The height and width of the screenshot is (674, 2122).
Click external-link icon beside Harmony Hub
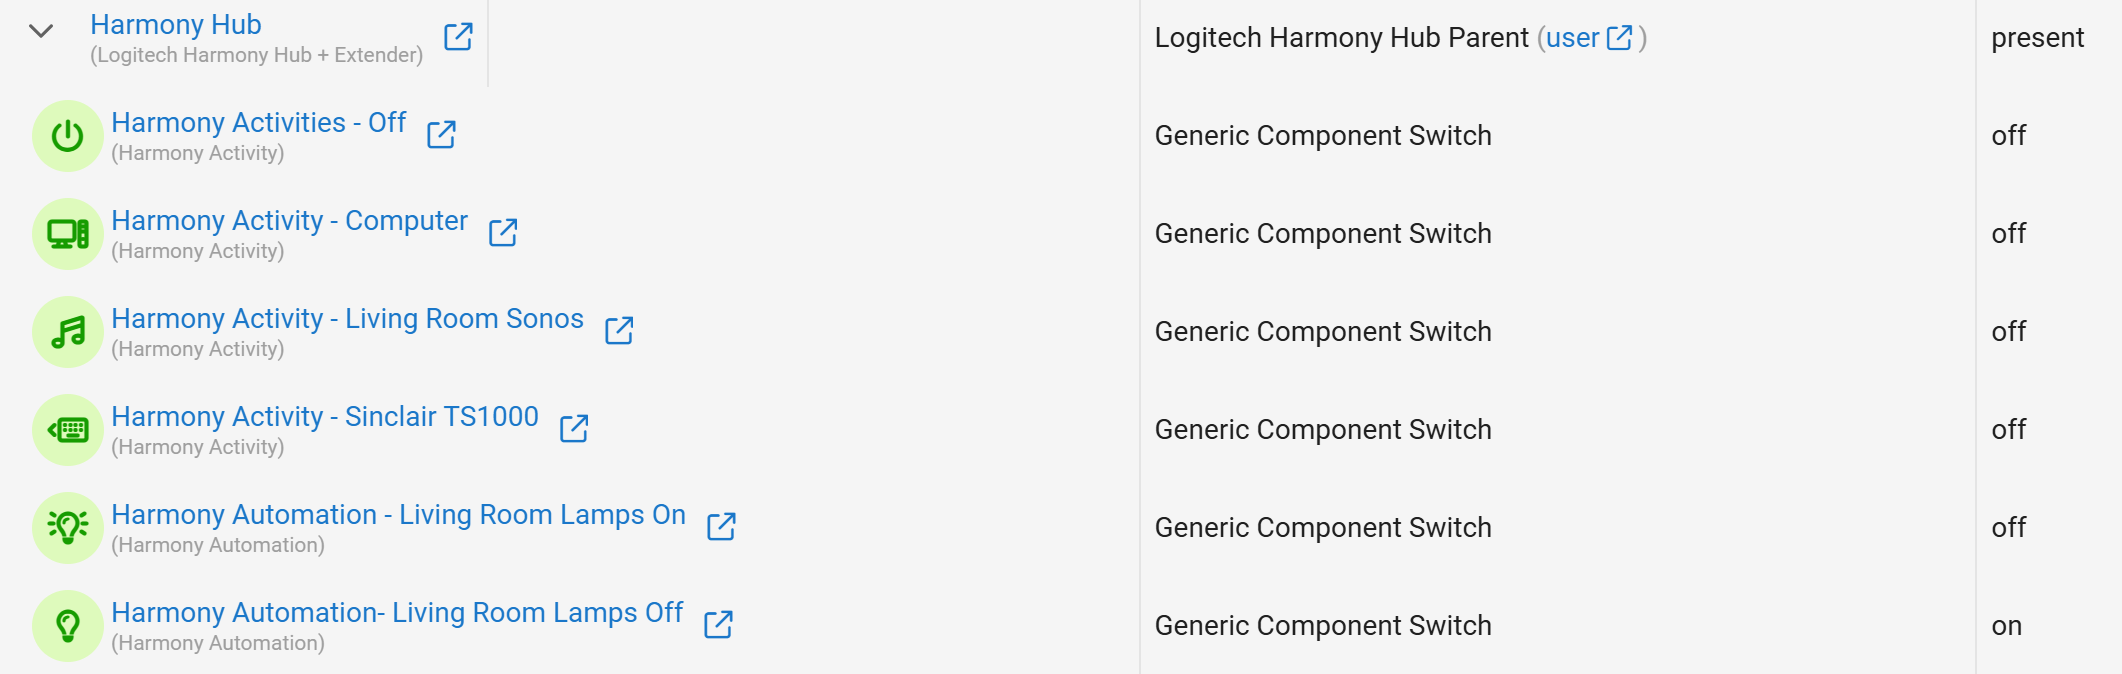click(x=458, y=37)
